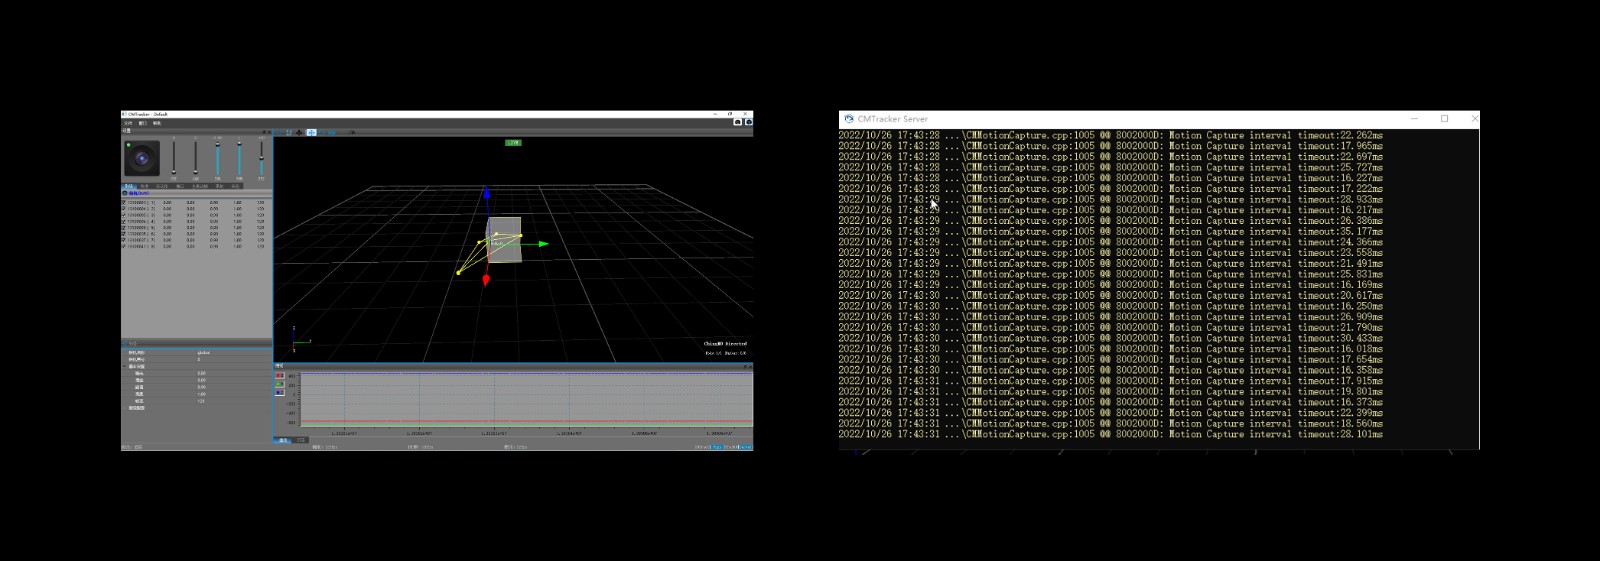Close the chart panel via its header button
The width and height of the screenshot is (1600, 561).
pyautogui.click(x=749, y=366)
